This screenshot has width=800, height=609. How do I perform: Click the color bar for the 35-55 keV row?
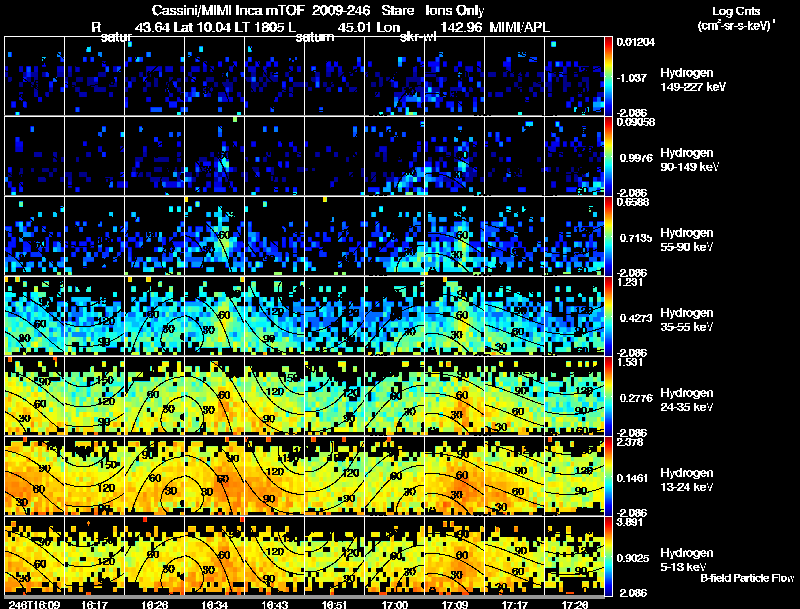pyautogui.click(x=608, y=316)
